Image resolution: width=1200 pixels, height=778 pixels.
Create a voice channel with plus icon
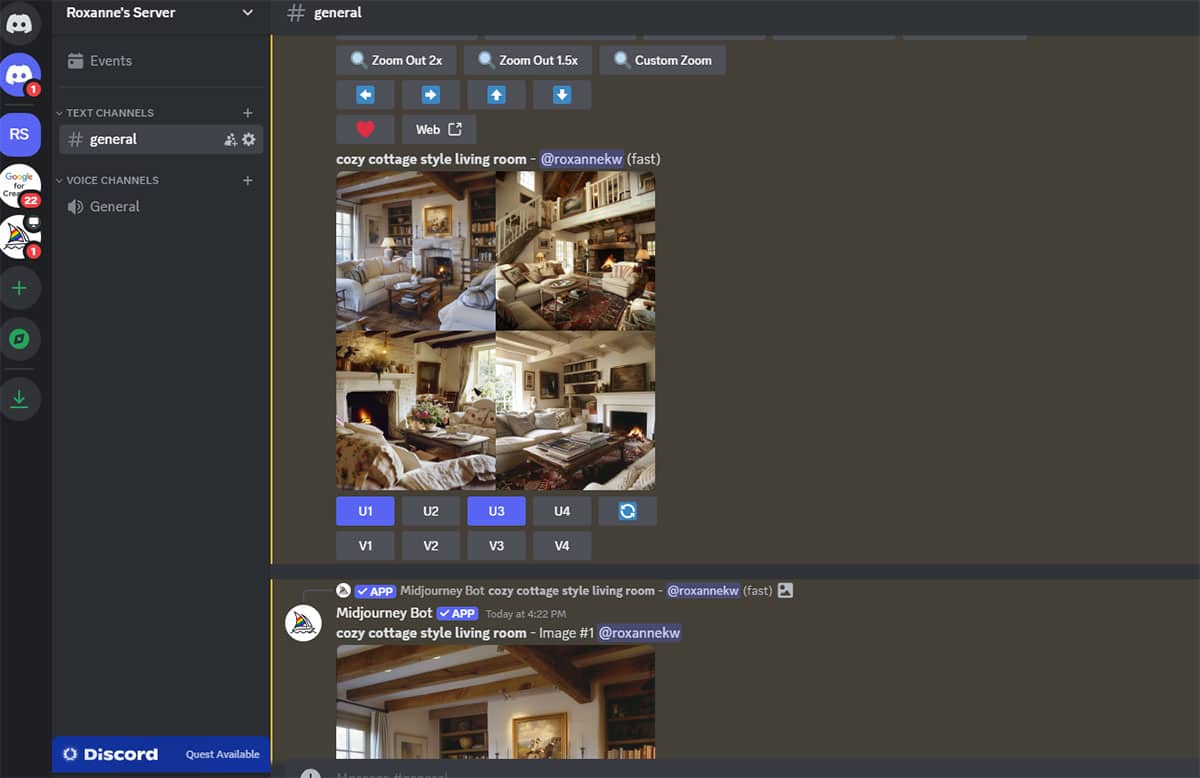coord(248,181)
